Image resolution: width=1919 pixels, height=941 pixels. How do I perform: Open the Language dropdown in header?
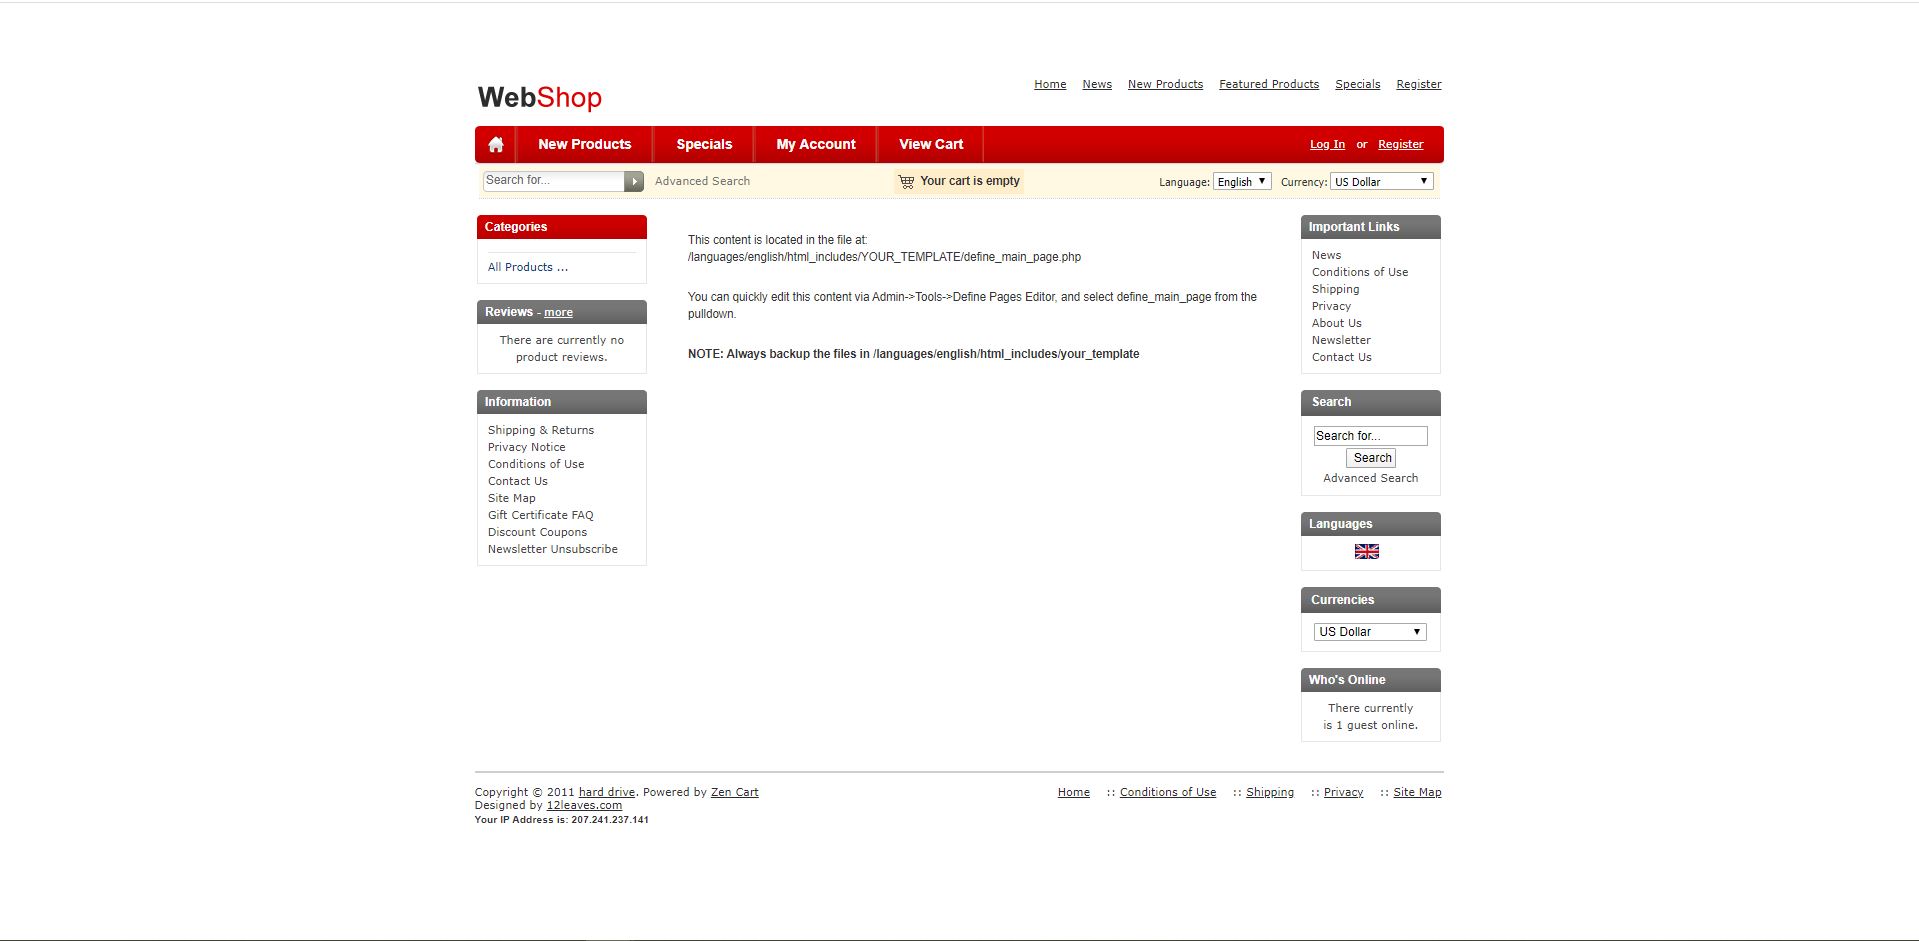pos(1241,181)
